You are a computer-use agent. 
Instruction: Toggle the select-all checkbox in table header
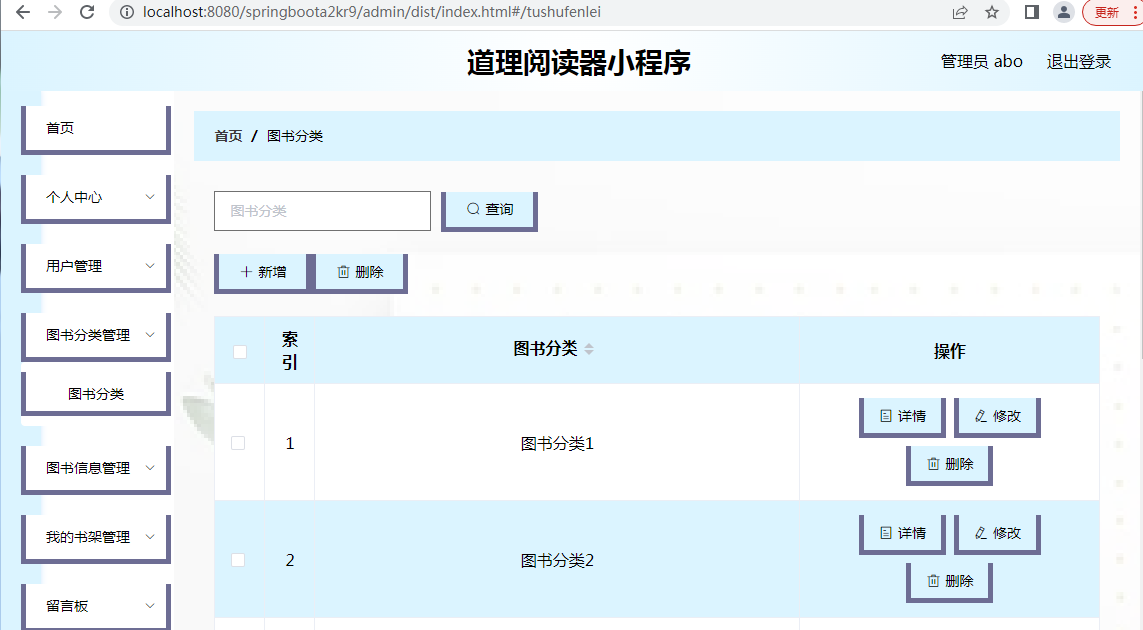[239, 351]
